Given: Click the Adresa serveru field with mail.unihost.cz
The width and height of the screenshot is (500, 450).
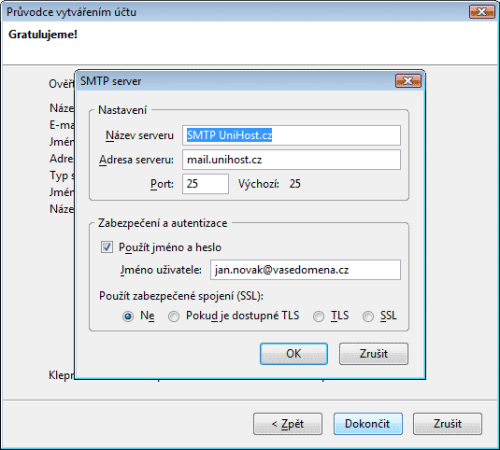Looking at the screenshot, I should [x=291, y=160].
